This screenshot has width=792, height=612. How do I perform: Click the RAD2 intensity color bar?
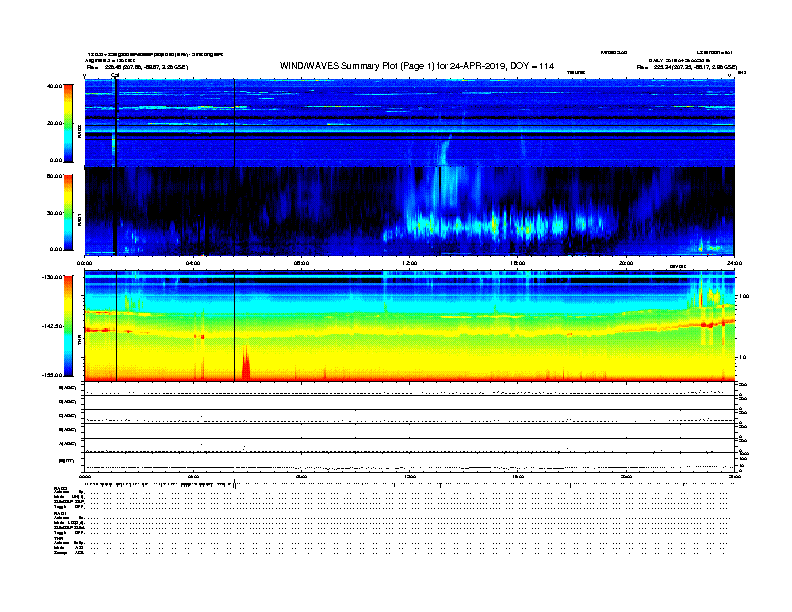(x=68, y=123)
